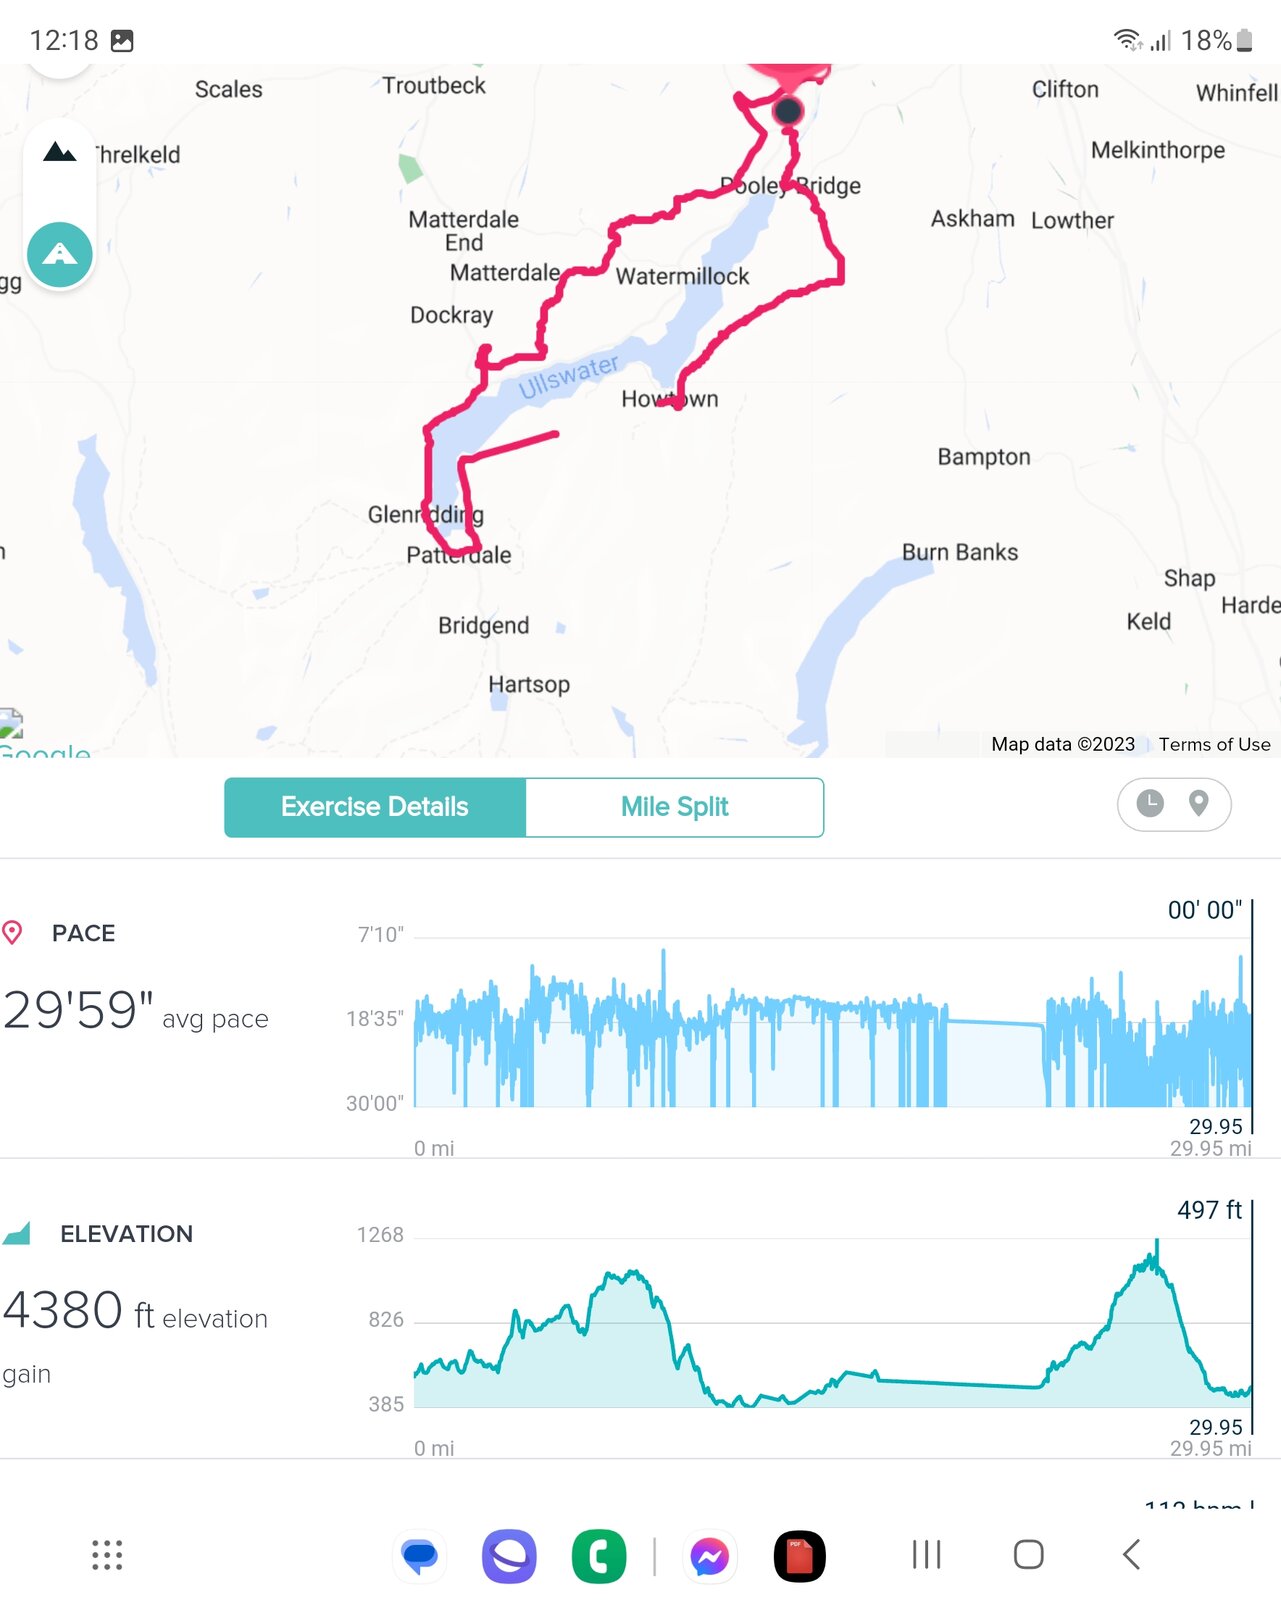Open the red PDF app

pyautogui.click(x=799, y=1556)
